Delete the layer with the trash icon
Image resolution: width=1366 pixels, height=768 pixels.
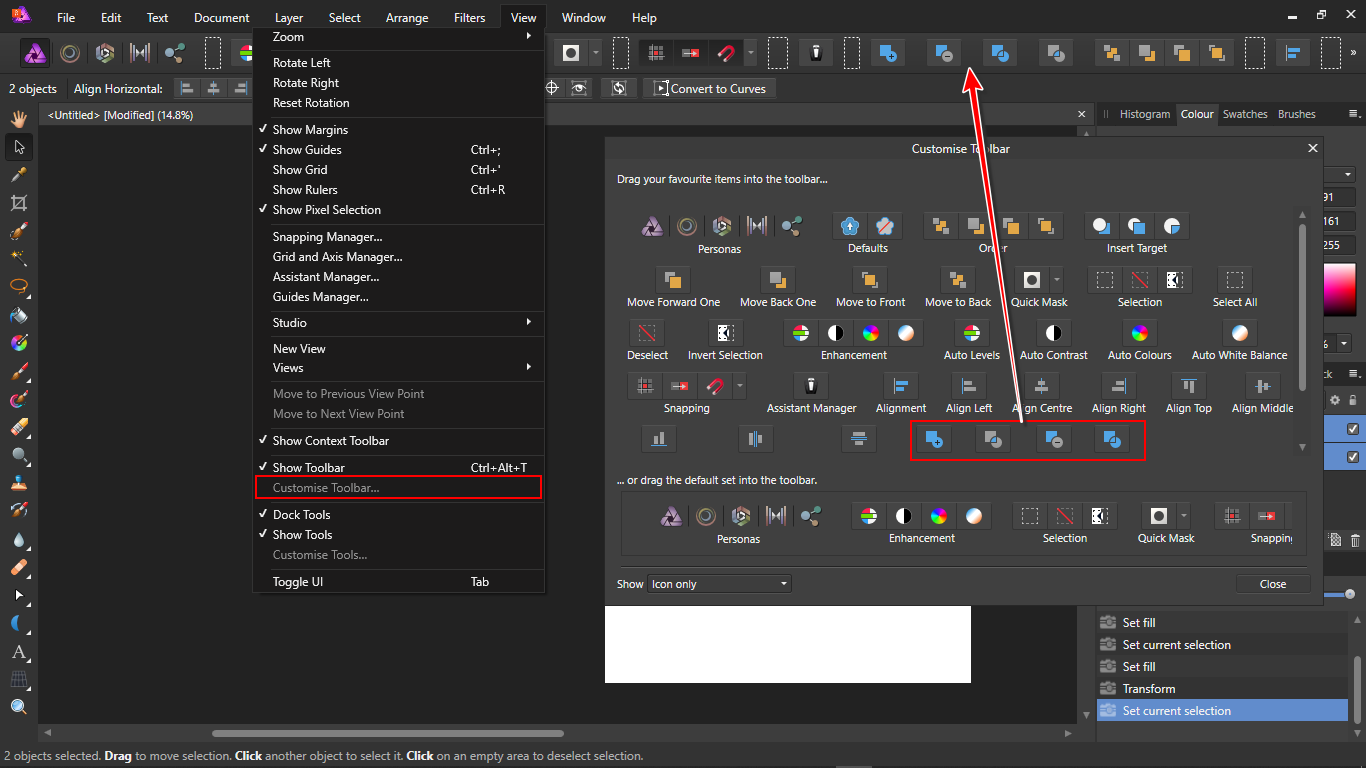click(1355, 540)
